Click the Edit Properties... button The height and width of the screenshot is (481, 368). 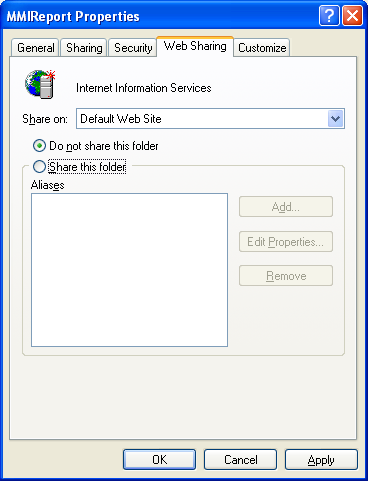286,241
